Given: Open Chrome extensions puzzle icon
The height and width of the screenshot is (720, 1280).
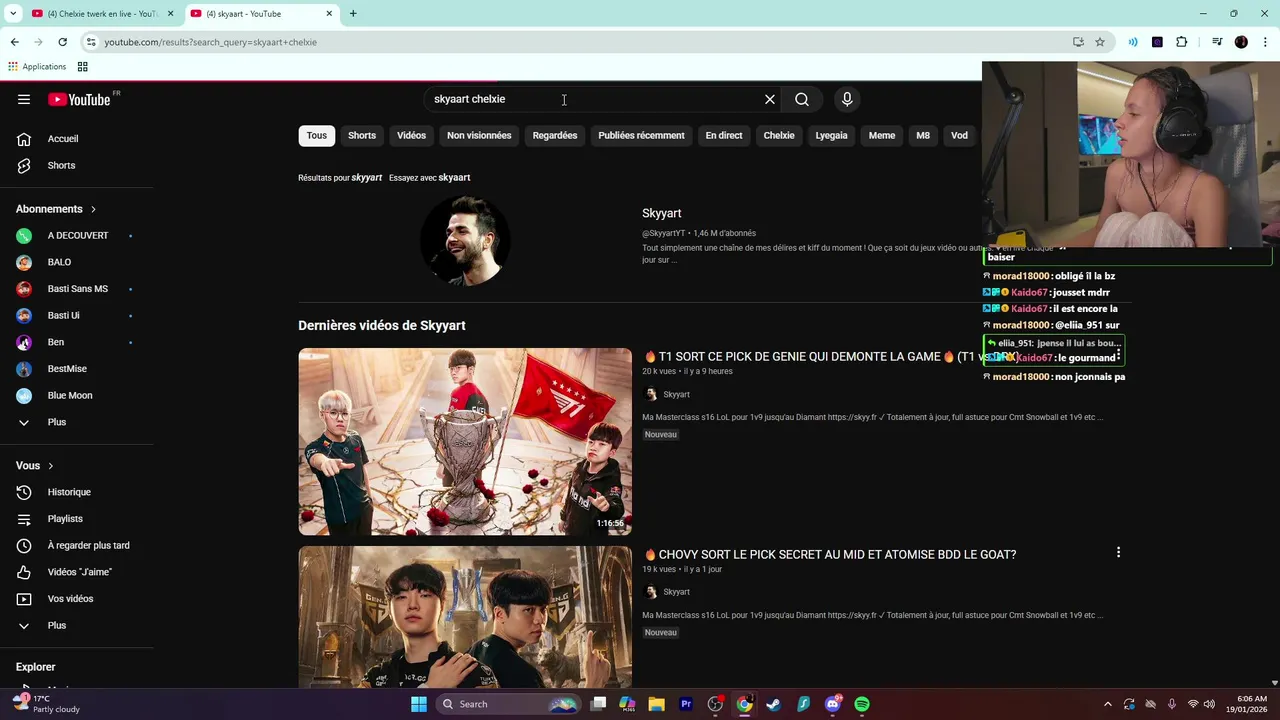Looking at the screenshot, I should click(x=1182, y=42).
